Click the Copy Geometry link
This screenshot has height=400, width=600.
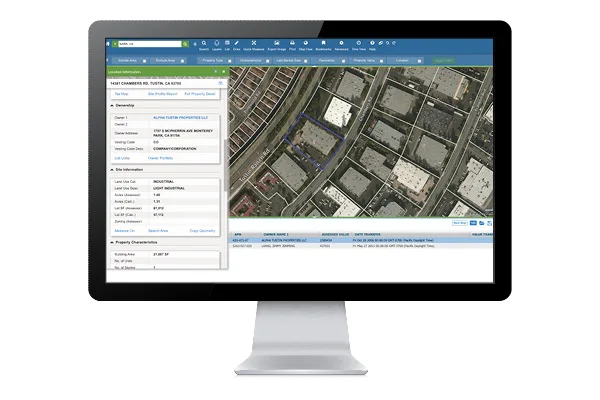point(202,231)
